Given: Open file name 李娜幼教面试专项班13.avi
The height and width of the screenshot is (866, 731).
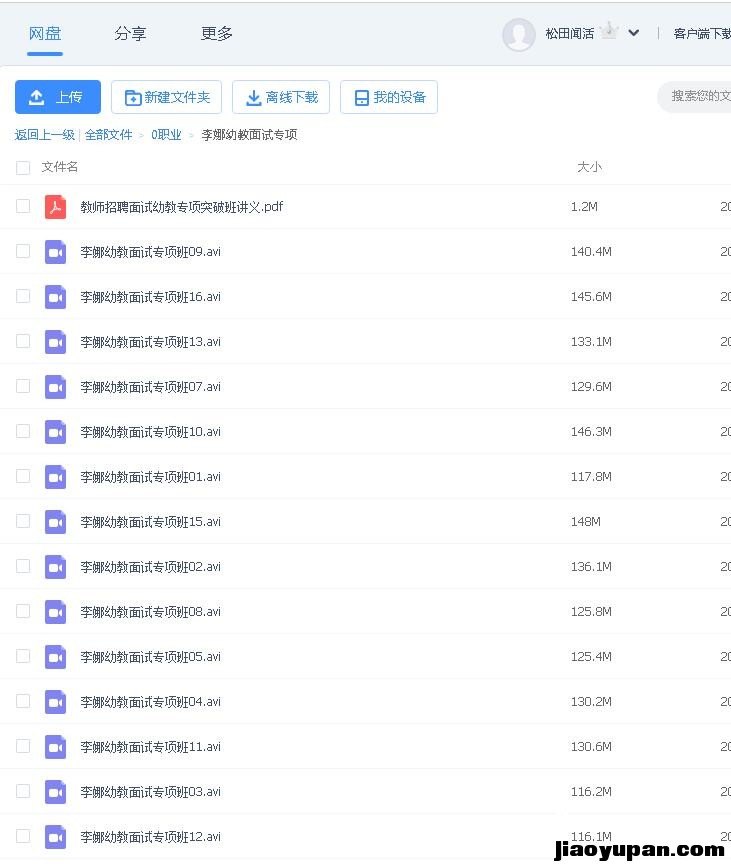Looking at the screenshot, I should click(x=151, y=342).
